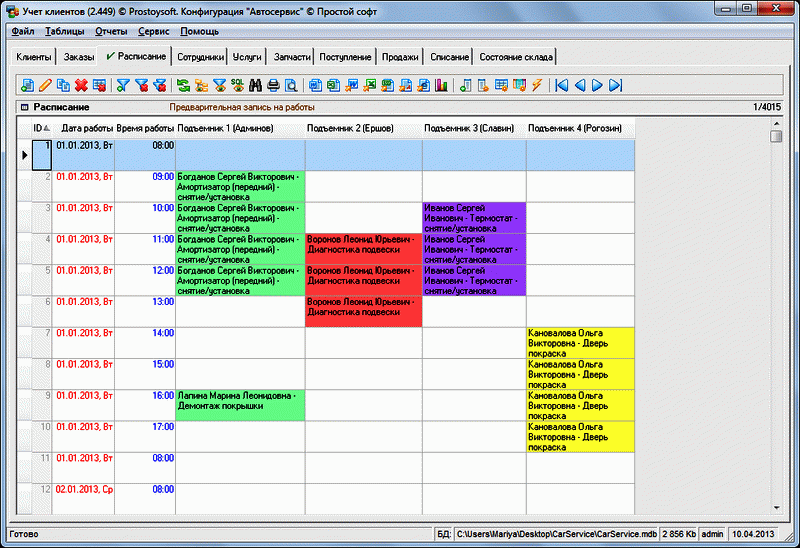The height and width of the screenshot is (548, 800).
Task: Collapse the Расписание panel header icon
Action: click(x=24, y=107)
